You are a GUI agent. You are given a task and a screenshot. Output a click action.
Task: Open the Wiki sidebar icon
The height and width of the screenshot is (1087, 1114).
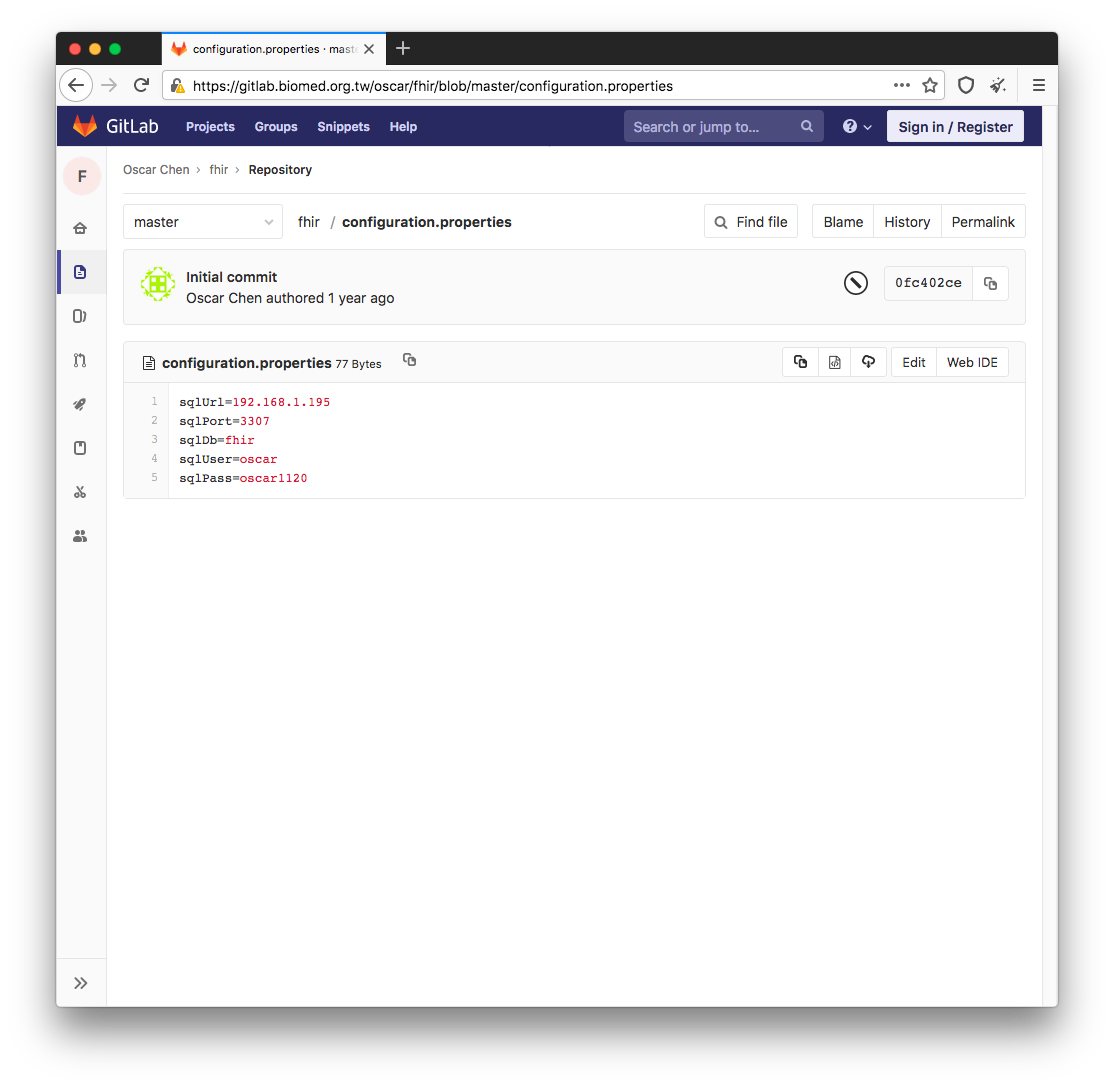pyautogui.click(x=80, y=448)
